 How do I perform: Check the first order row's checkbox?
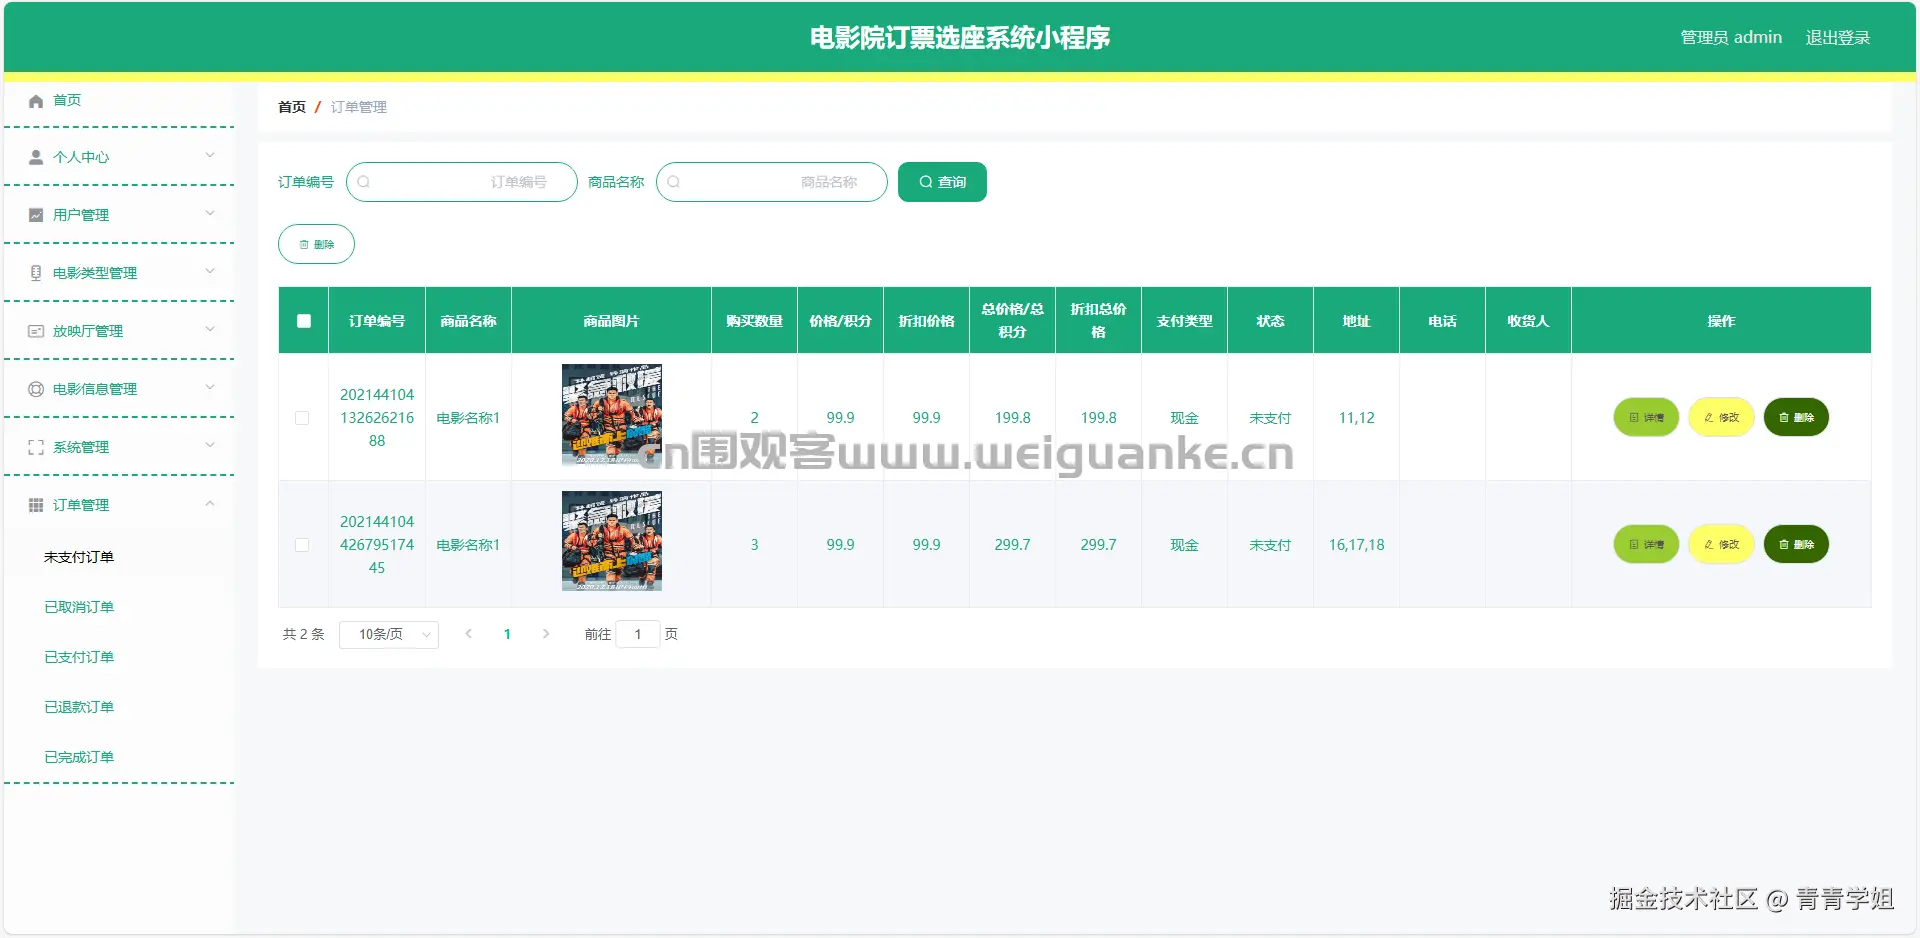point(303,418)
